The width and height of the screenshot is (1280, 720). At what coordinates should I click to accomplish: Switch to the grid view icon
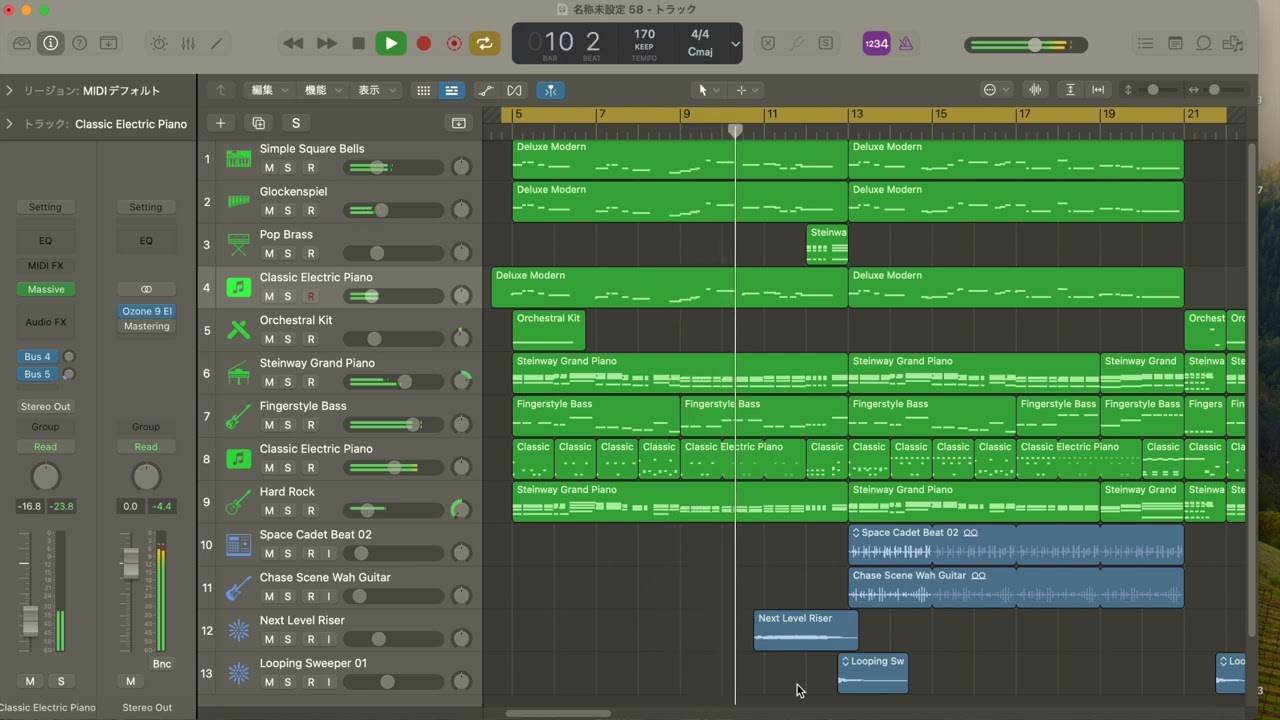point(424,90)
